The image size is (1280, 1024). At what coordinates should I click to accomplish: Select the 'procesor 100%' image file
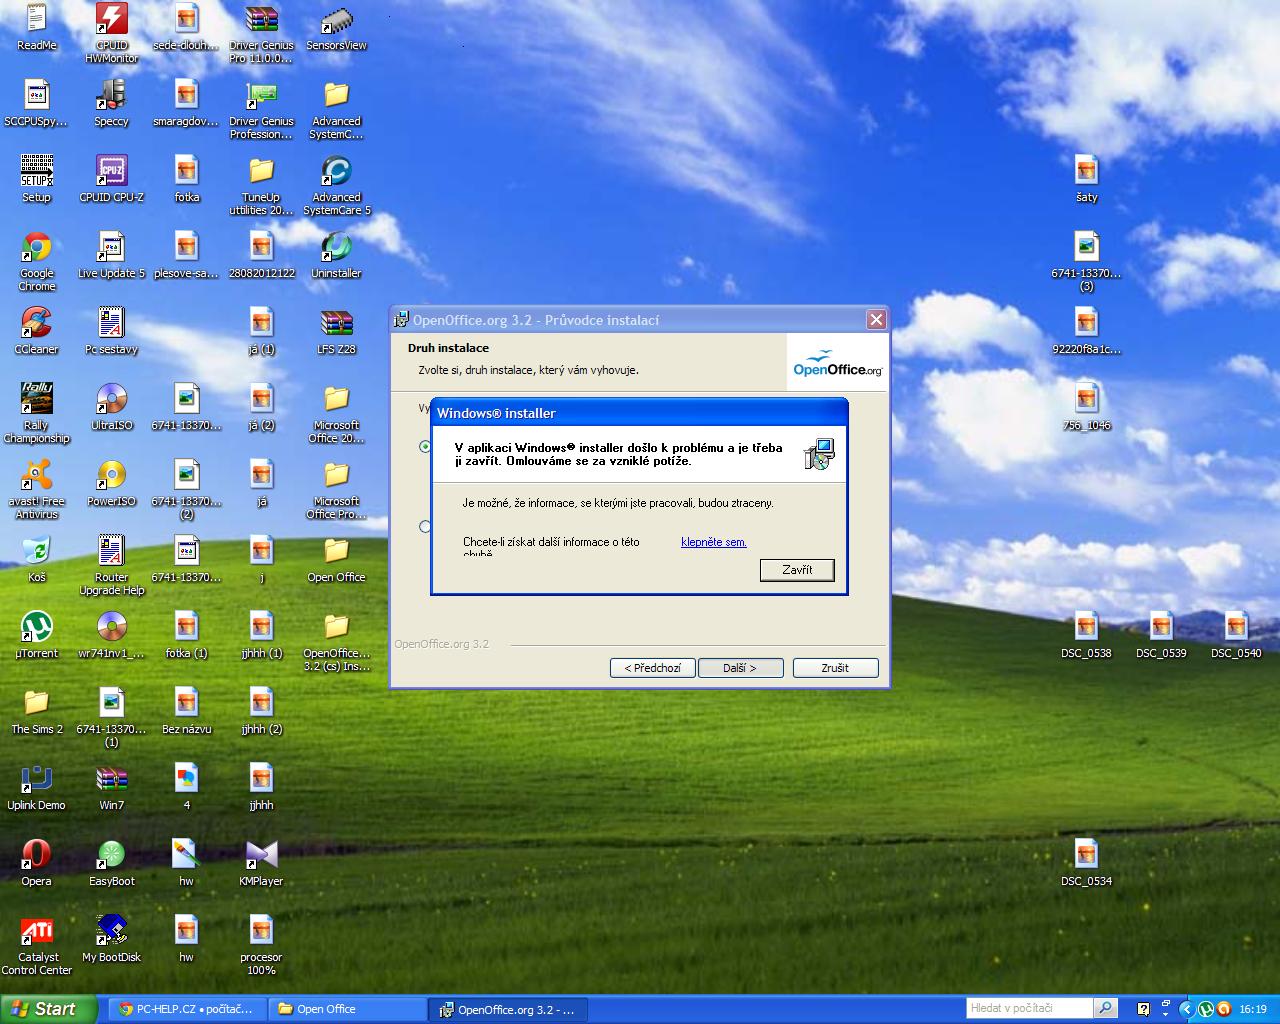click(261, 945)
